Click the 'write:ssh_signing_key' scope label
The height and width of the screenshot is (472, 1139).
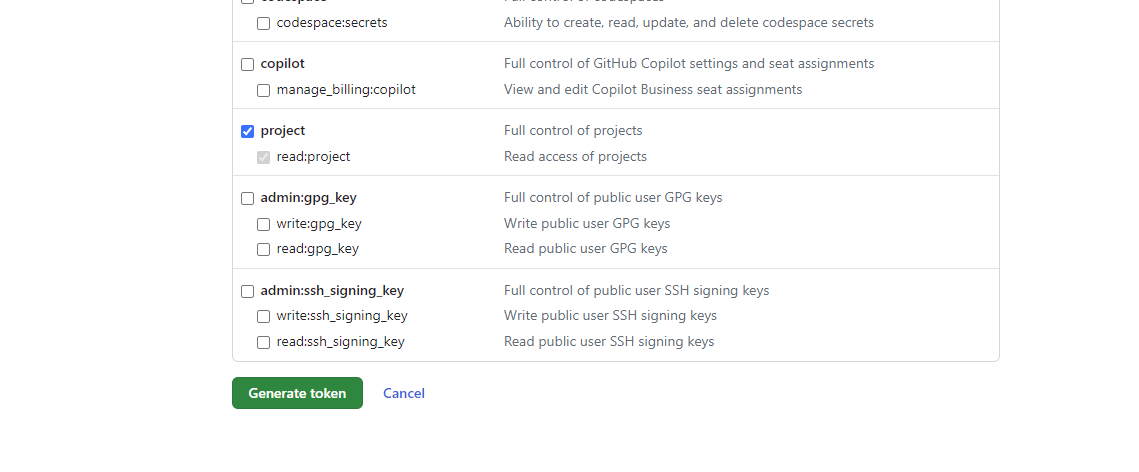click(342, 316)
